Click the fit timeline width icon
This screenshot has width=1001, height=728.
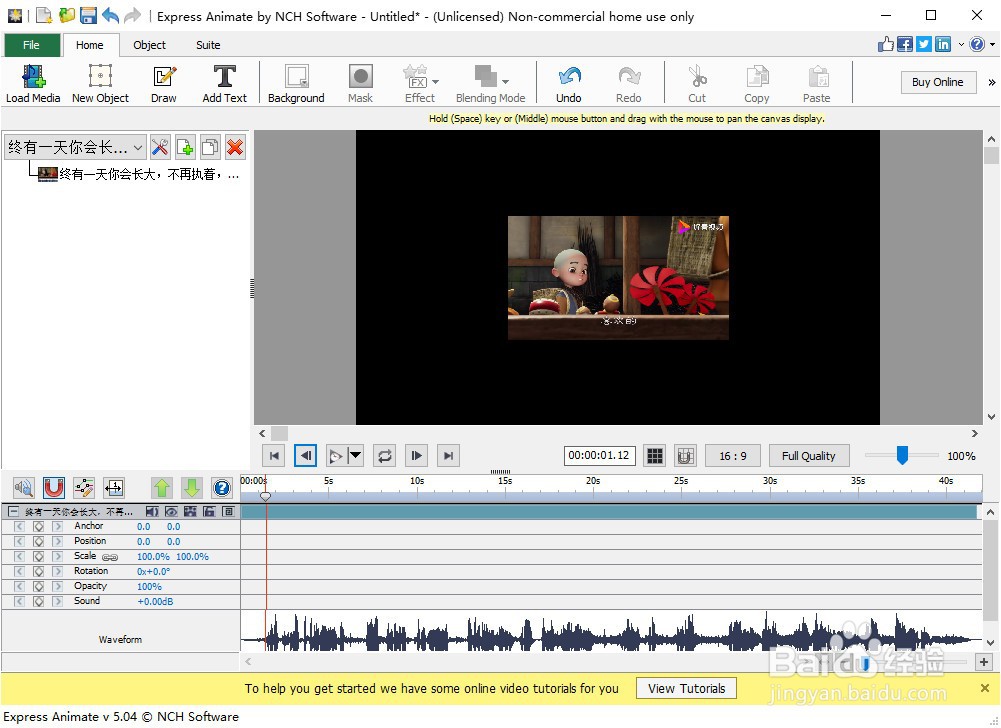[x=114, y=488]
